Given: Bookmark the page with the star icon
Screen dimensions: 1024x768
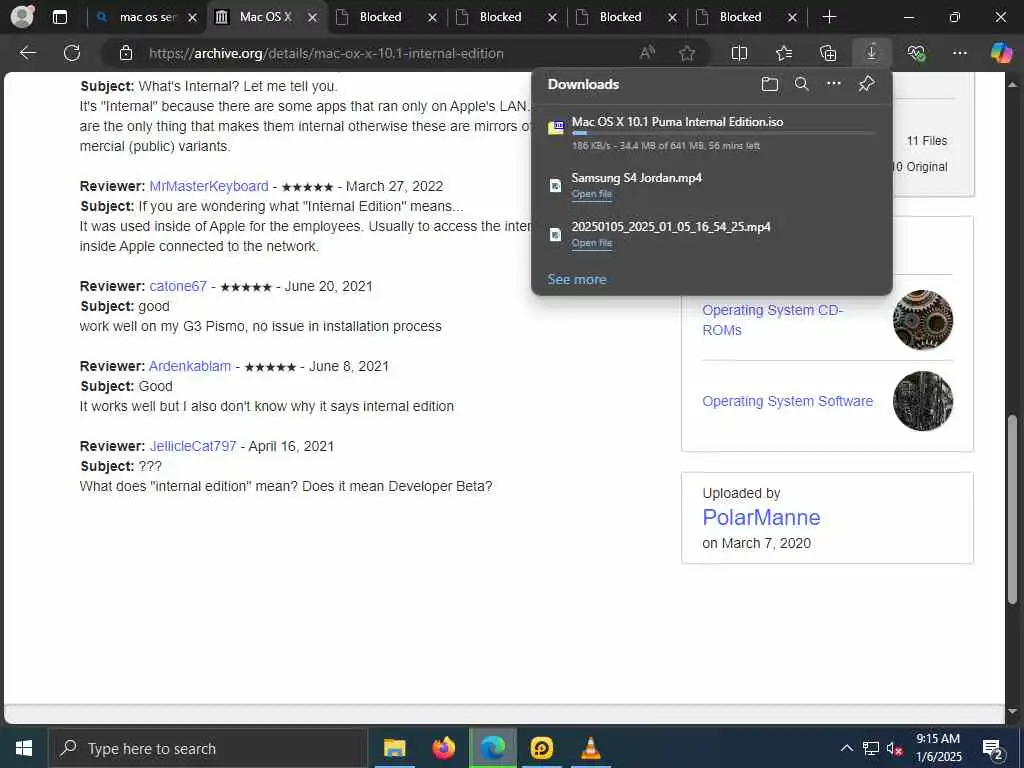Looking at the screenshot, I should (686, 53).
